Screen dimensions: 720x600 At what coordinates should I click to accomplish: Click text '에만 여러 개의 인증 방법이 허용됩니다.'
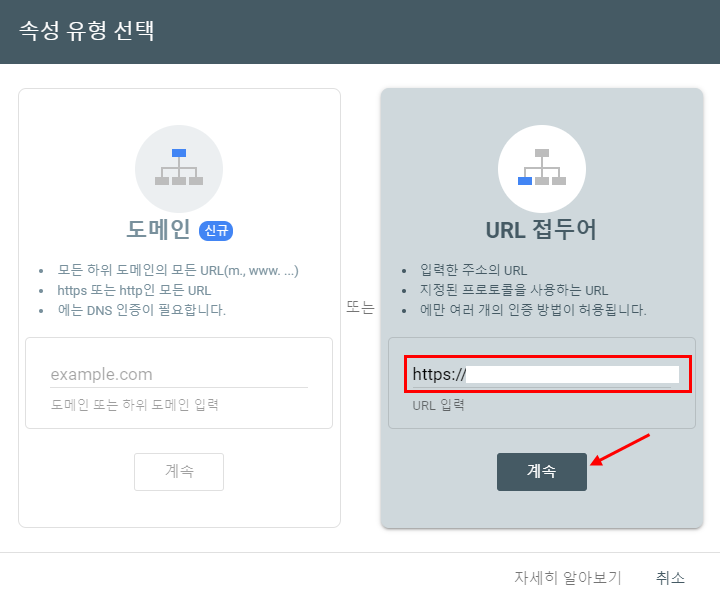tap(533, 310)
